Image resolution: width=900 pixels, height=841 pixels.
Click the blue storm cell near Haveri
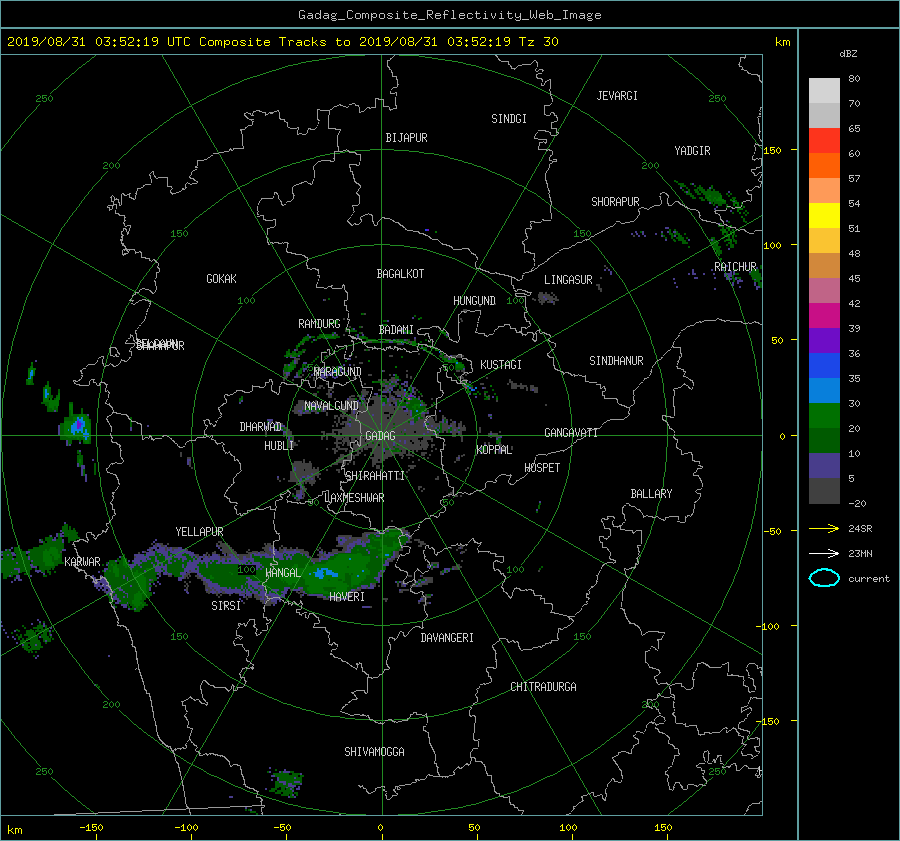[327, 572]
